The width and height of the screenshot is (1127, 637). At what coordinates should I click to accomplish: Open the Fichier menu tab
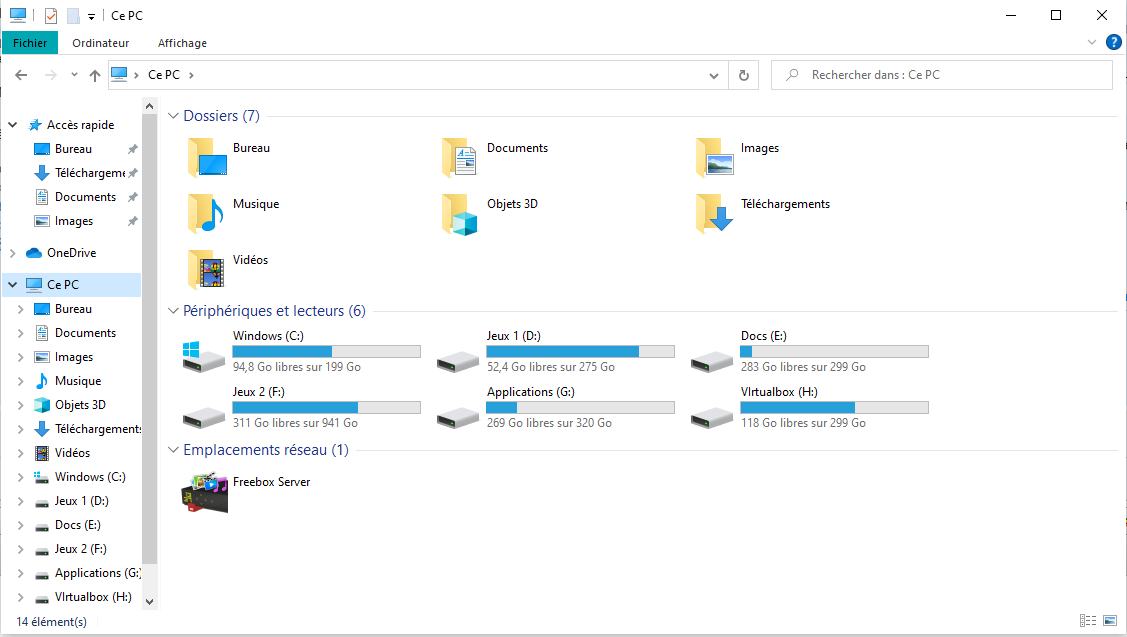tap(30, 43)
